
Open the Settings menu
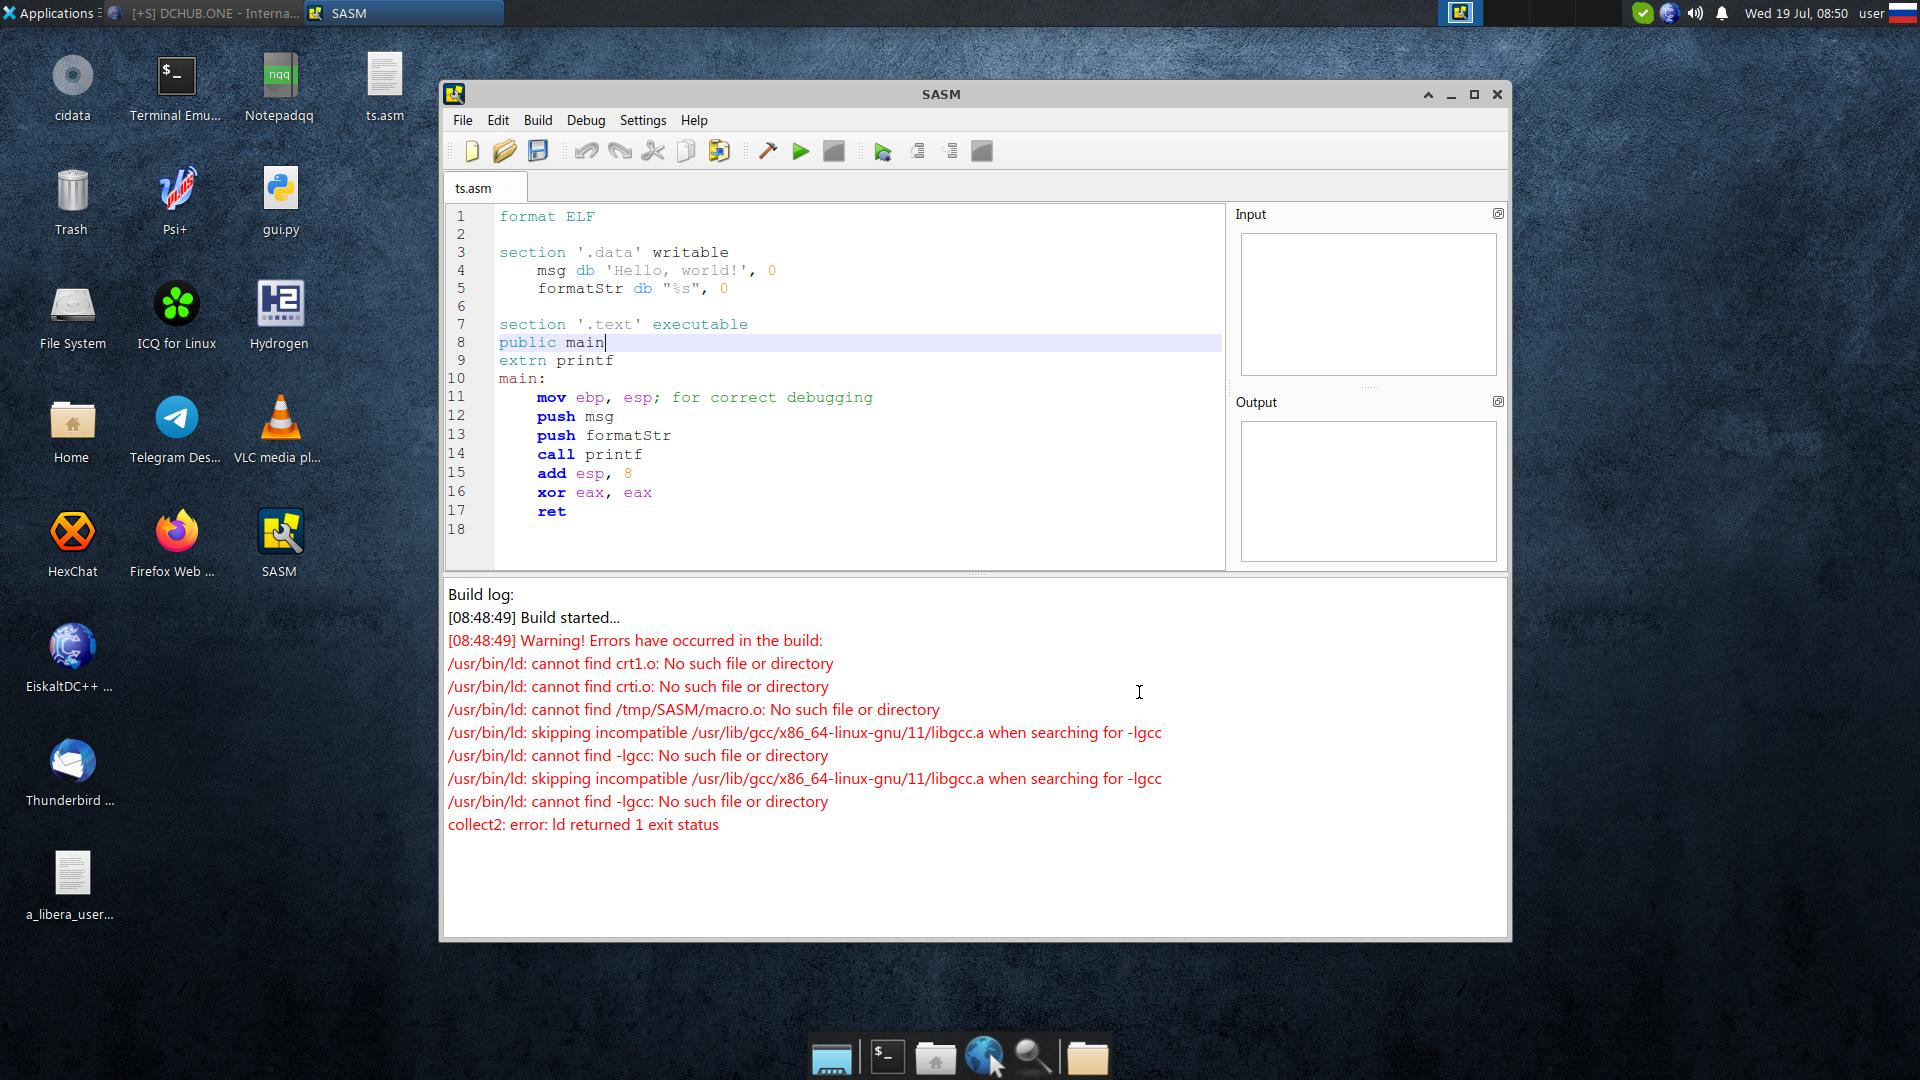point(642,120)
